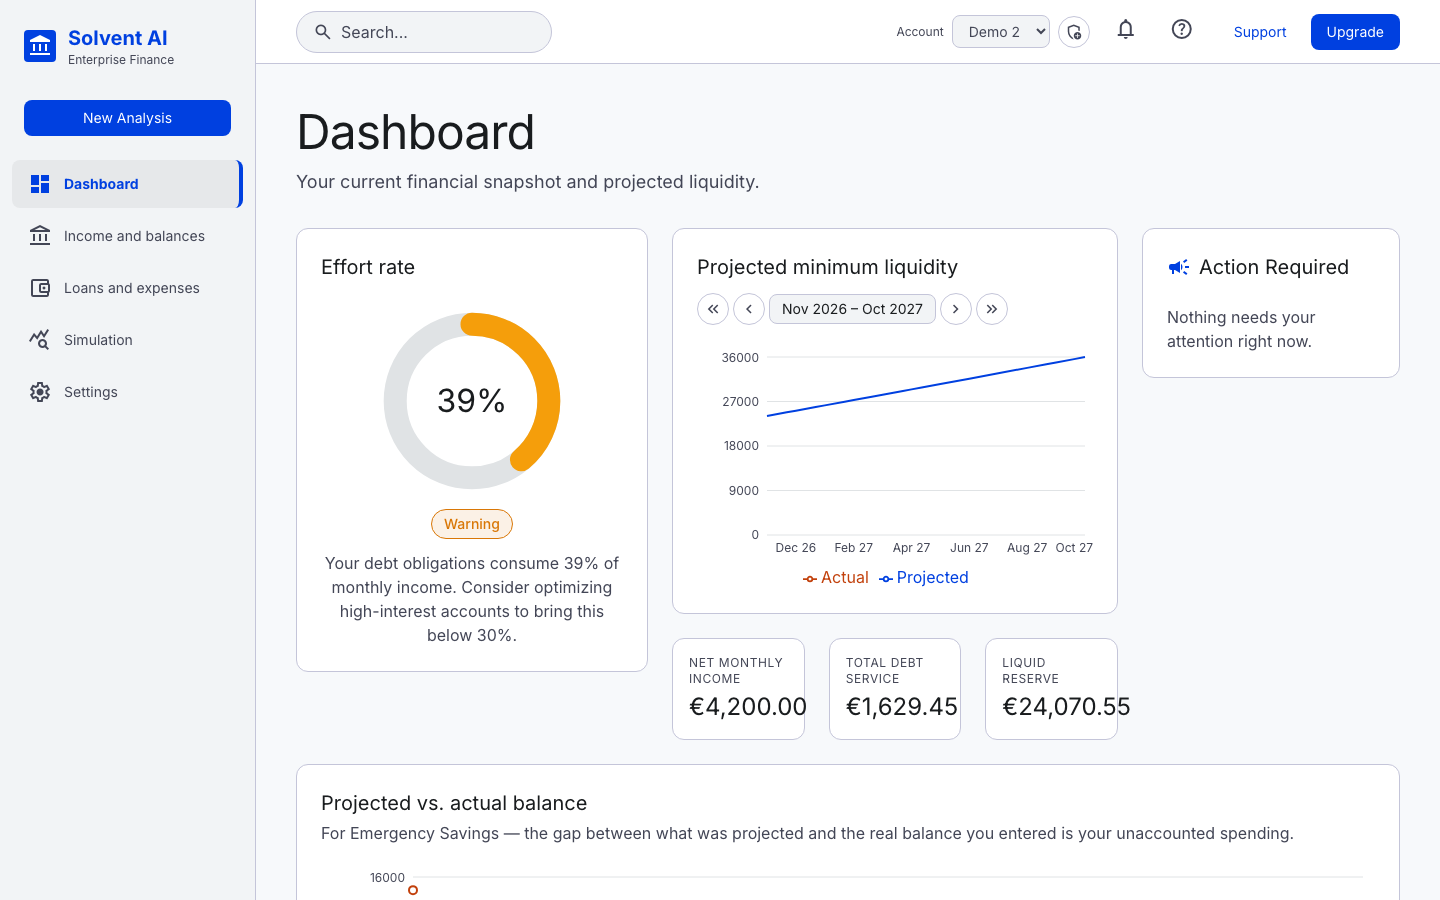The width and height of the screenshot is (1440, 900).
Task: Click the blue projected liquidity line
Action: coord(926,386)
